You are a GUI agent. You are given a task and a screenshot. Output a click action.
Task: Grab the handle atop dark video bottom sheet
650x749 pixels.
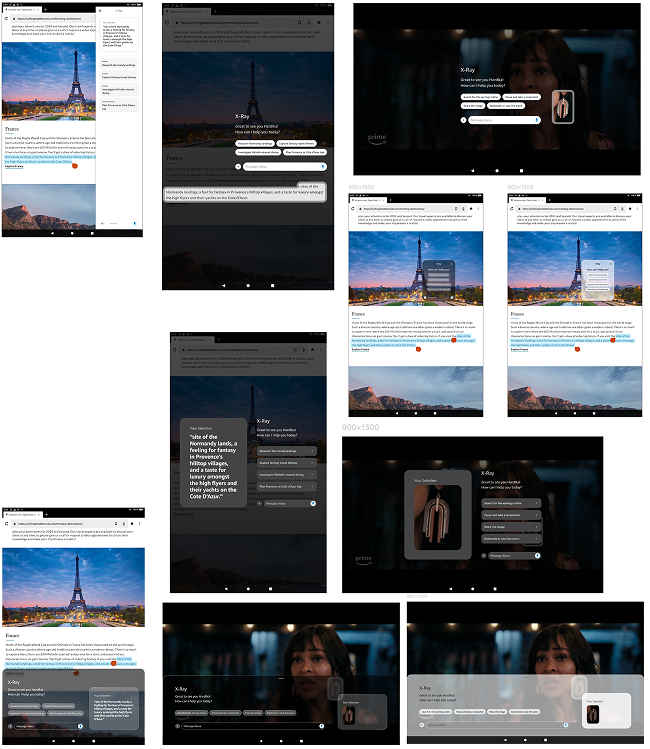(281, 678)
